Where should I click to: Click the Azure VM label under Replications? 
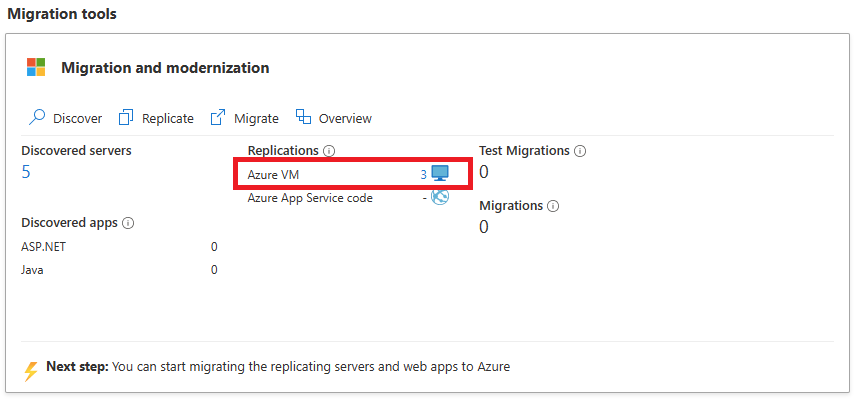(x=273, y=175)
